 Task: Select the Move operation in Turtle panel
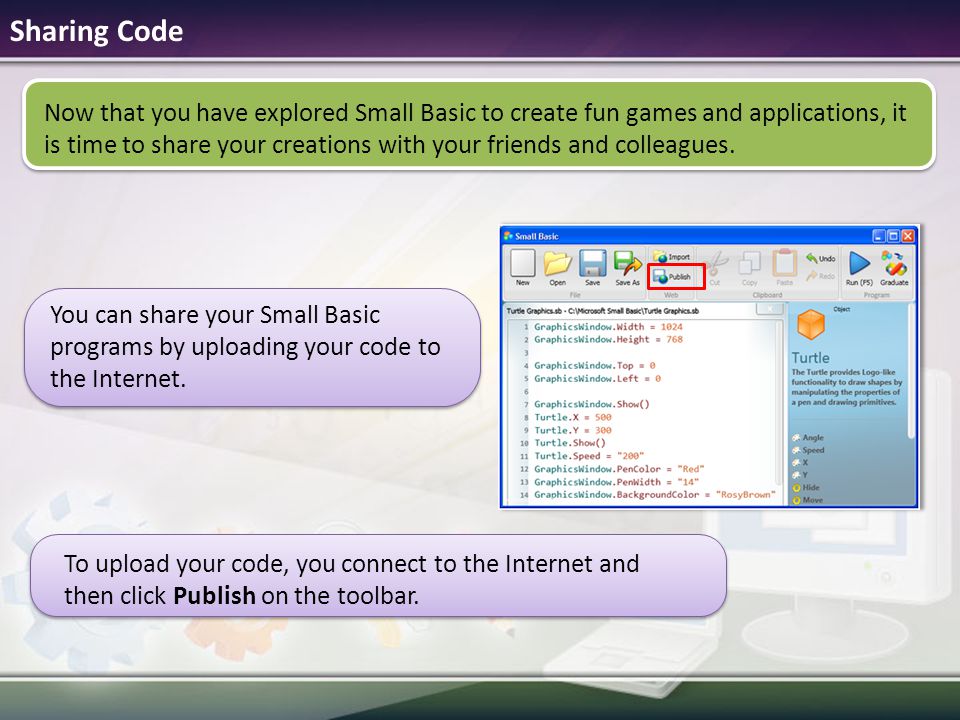pyautogui.click(x=808, y=500)
